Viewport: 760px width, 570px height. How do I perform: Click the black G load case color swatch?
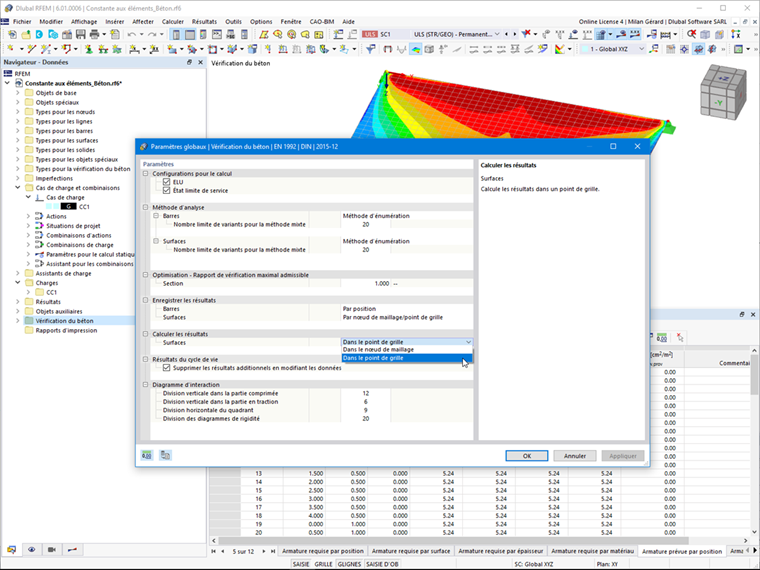coord(68,207)
